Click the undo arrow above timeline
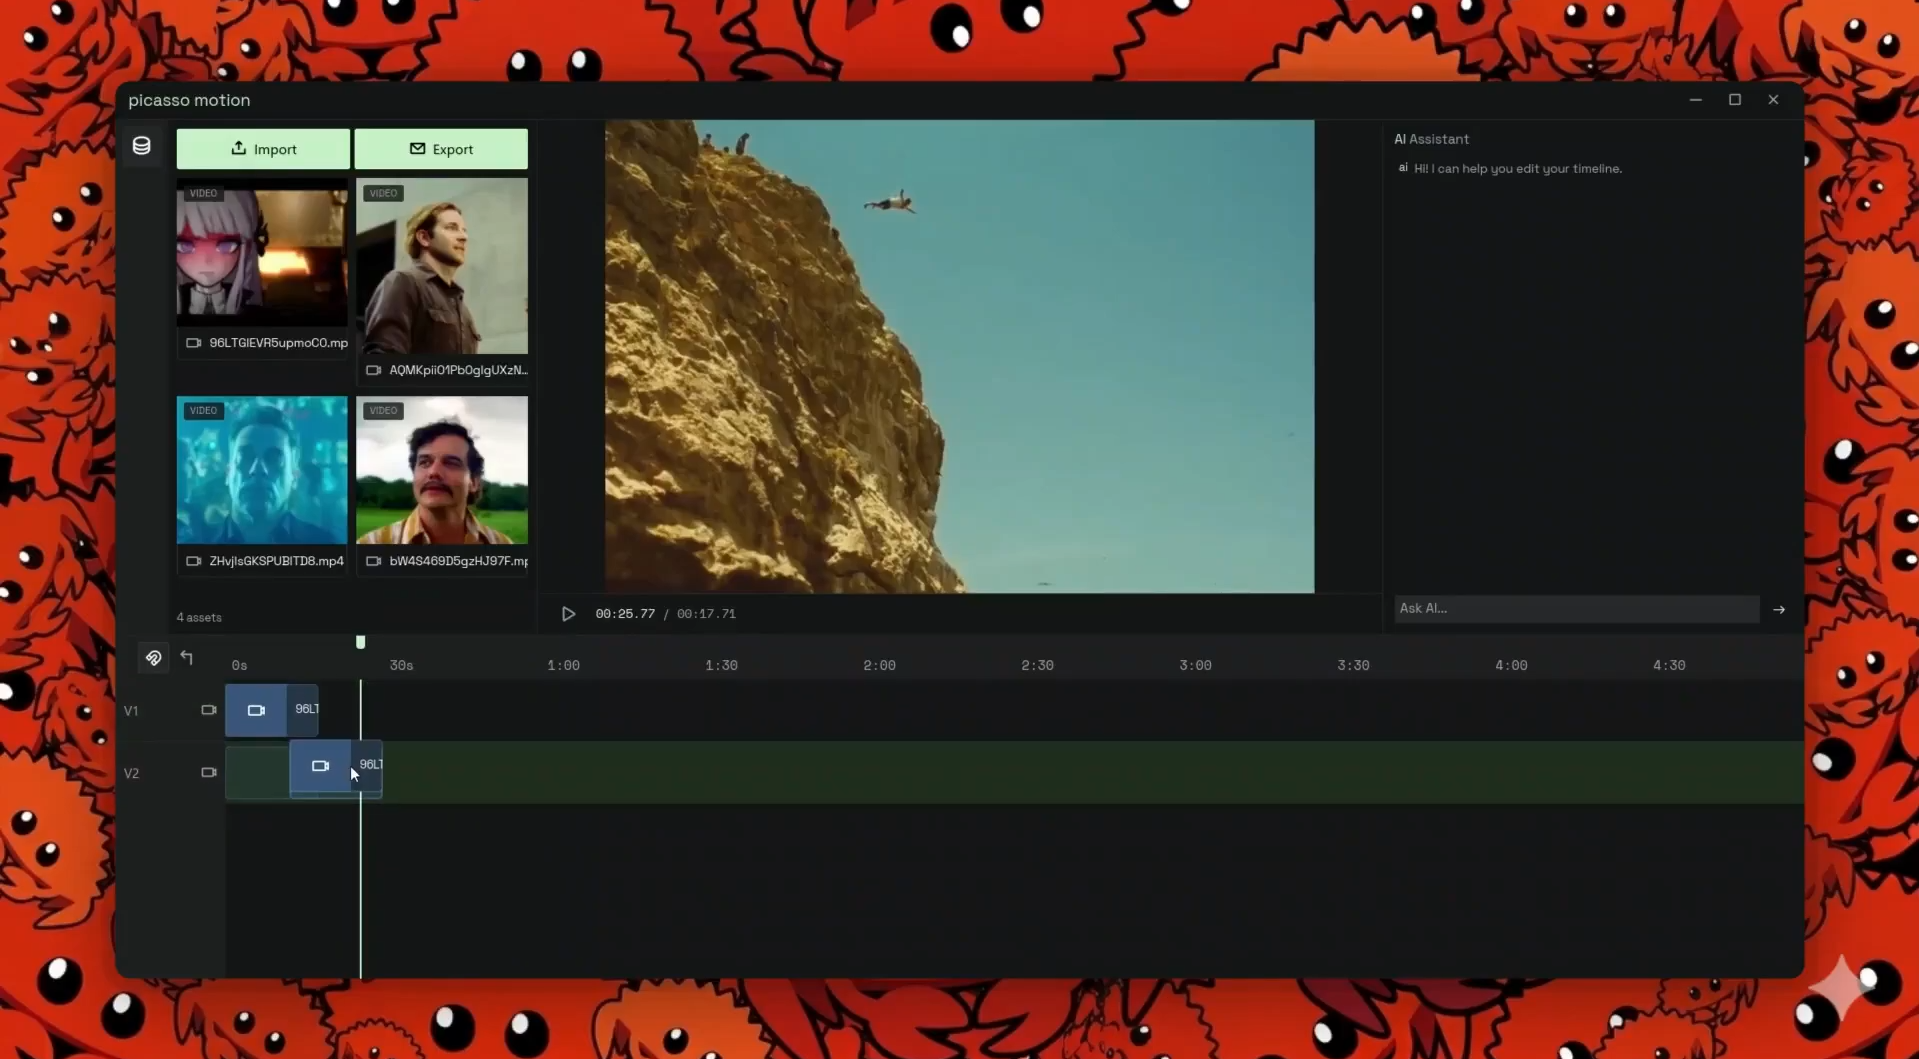 coord(187,657)
